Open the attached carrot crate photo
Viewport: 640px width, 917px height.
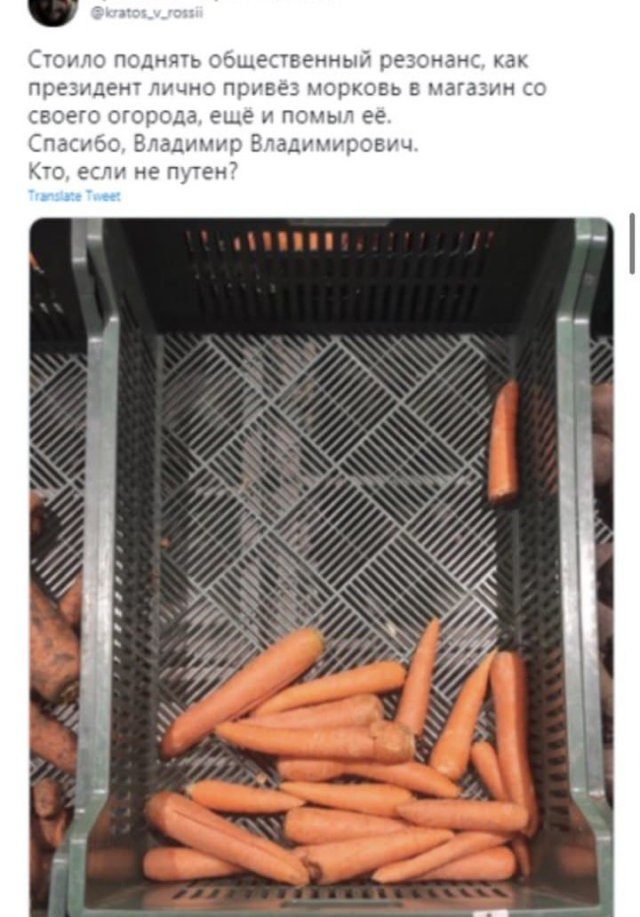click(x=321, y=566)
